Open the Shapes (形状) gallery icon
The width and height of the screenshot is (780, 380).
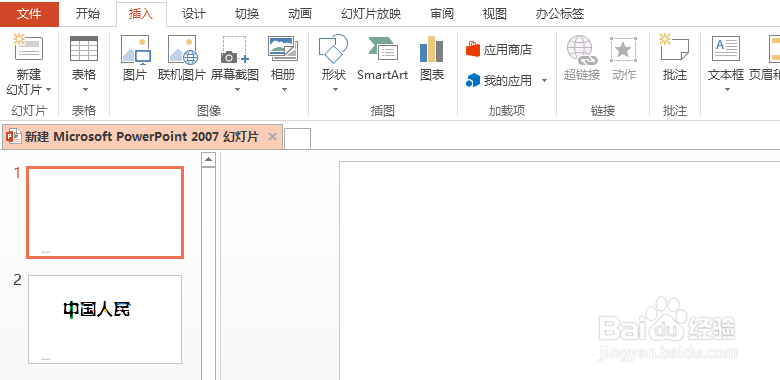(333, 48)
